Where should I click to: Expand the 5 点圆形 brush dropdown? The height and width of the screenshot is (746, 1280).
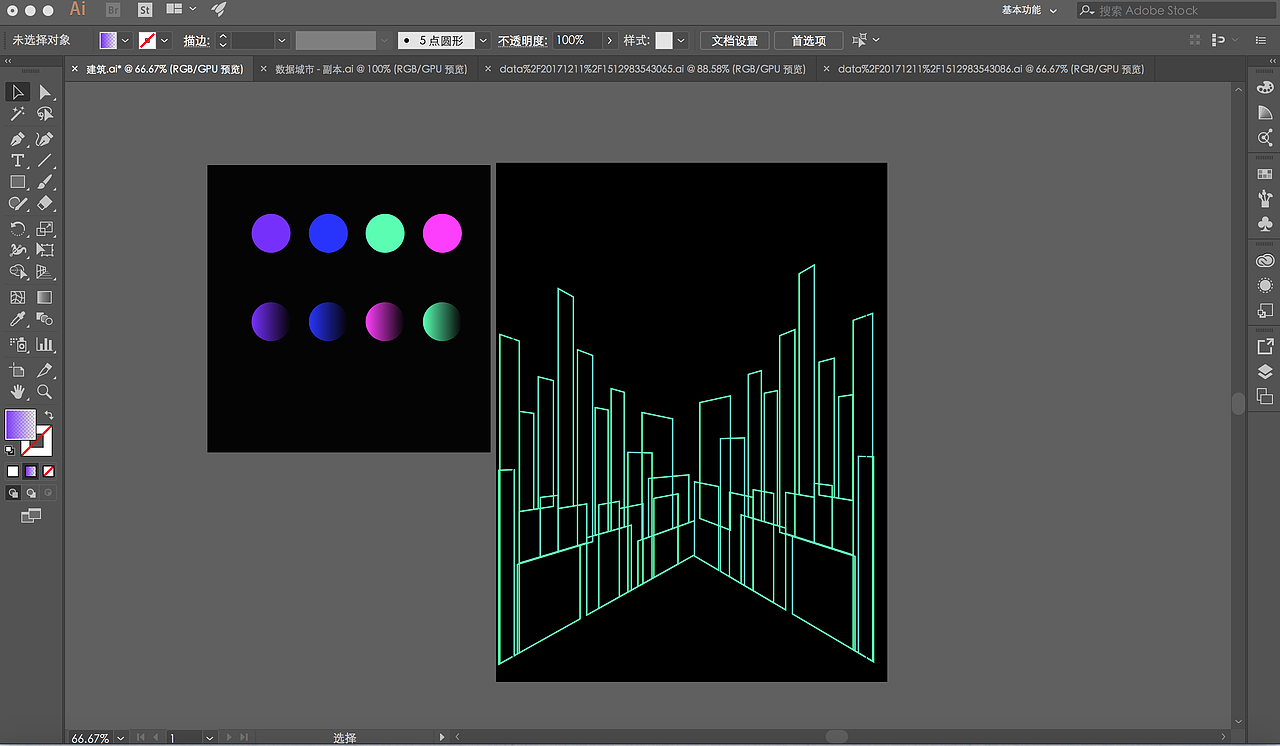(x=483, y=41)
